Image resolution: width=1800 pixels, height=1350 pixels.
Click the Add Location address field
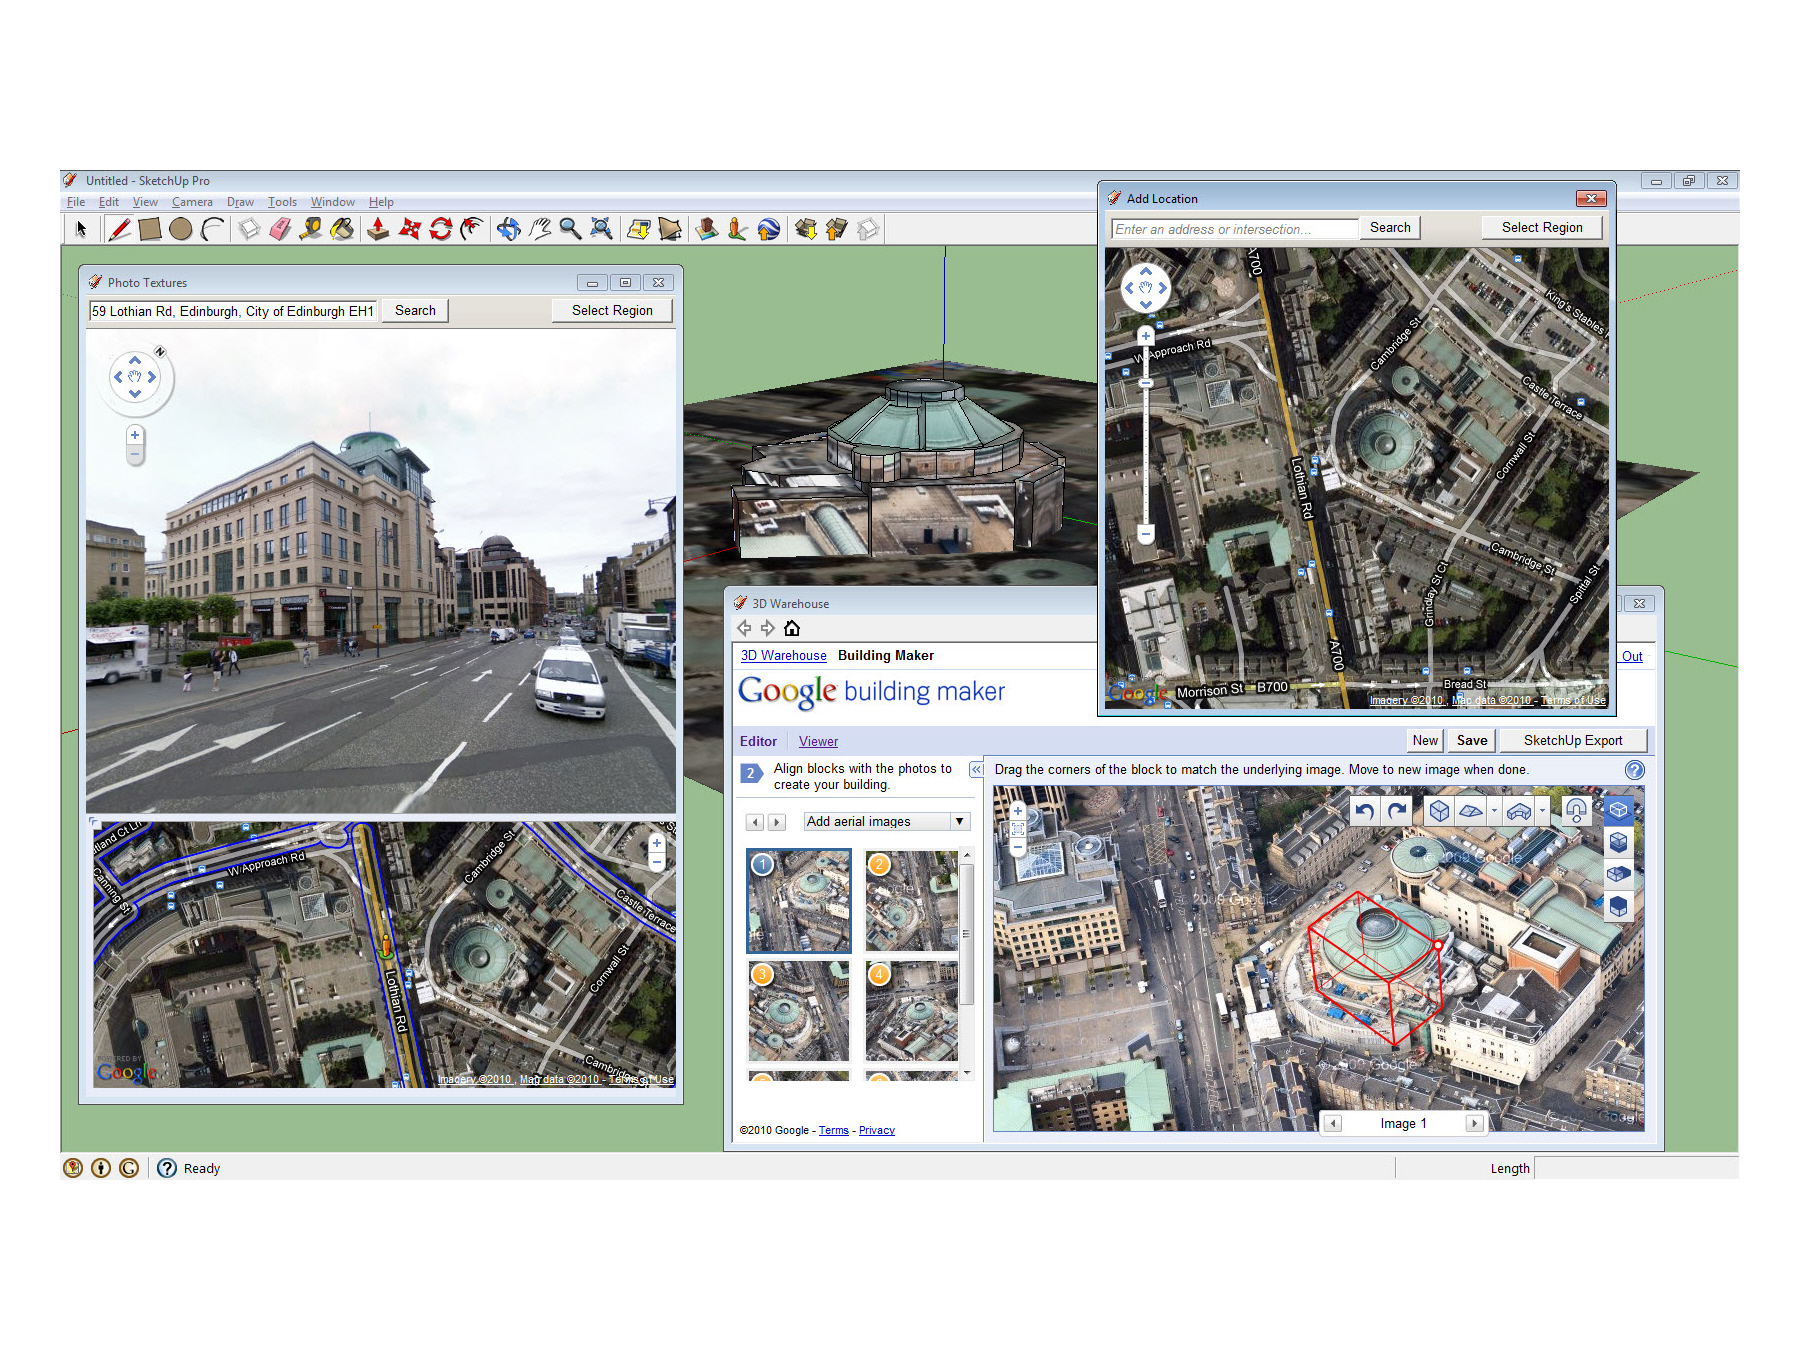tap(1234, 229)
